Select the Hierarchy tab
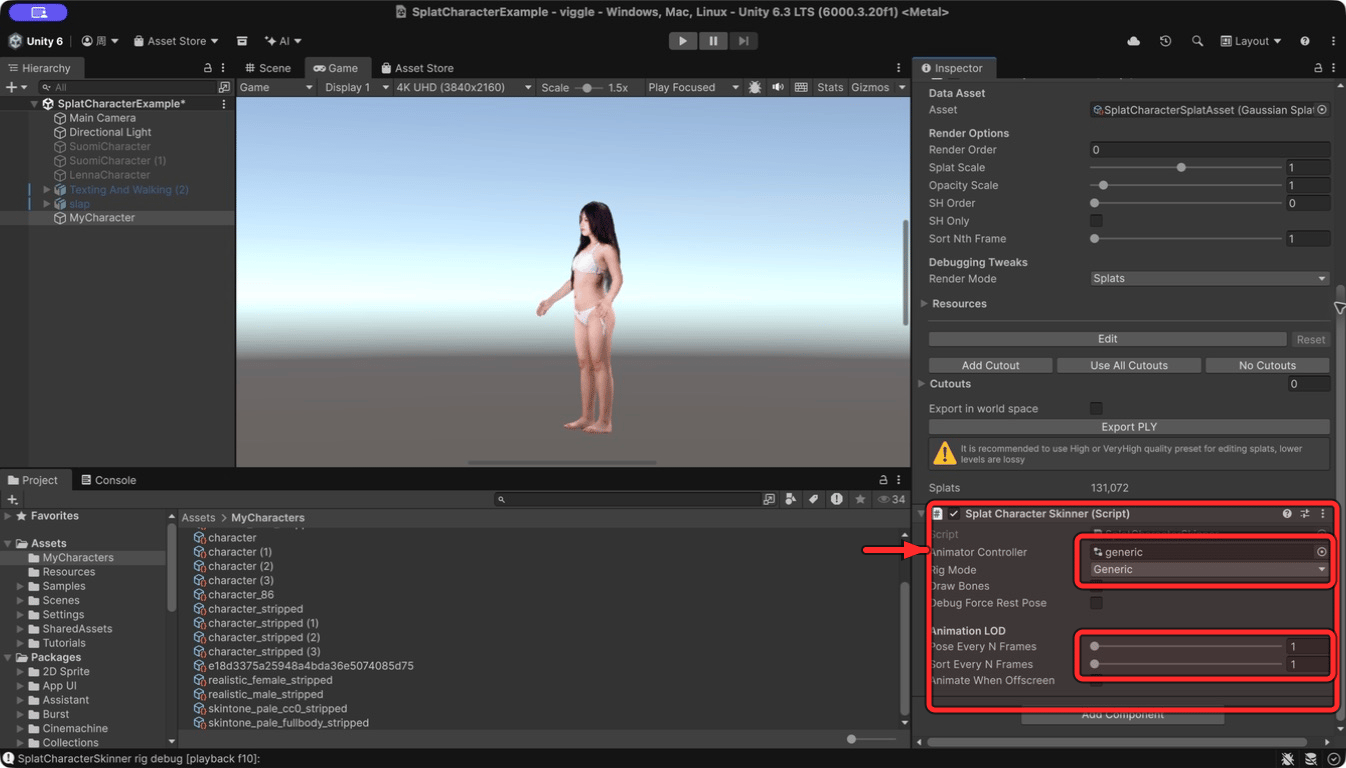 click(x=40, y=68)
